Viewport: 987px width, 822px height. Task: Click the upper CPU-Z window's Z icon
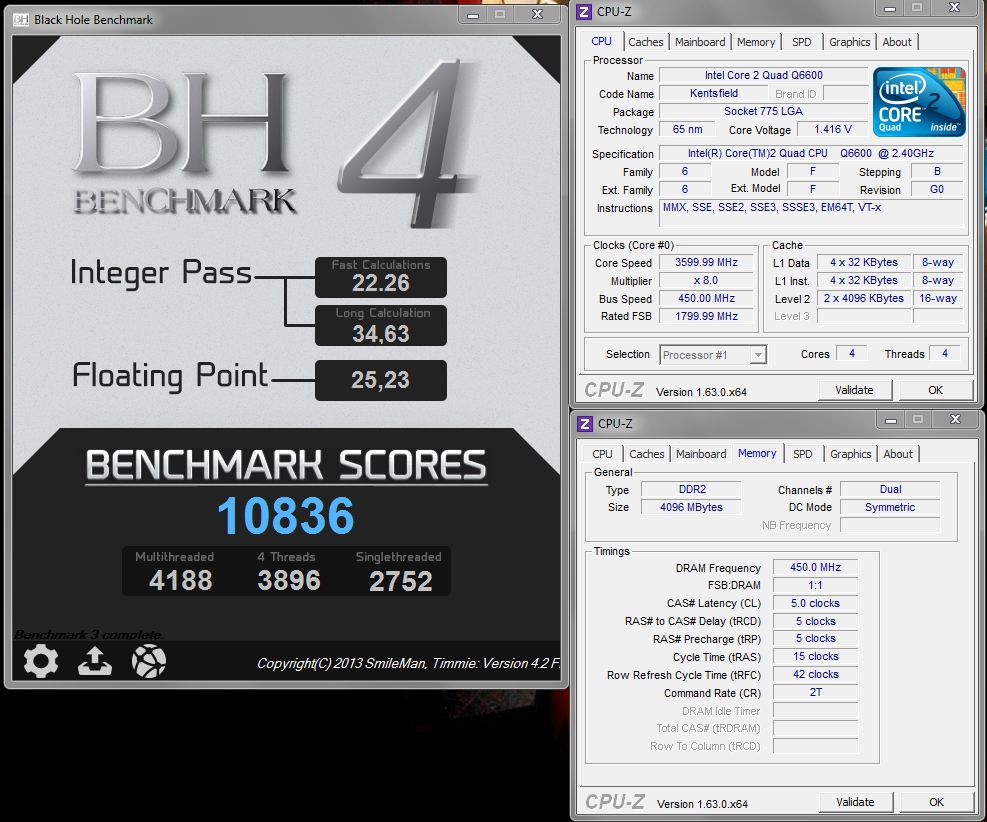click(584, 11)
